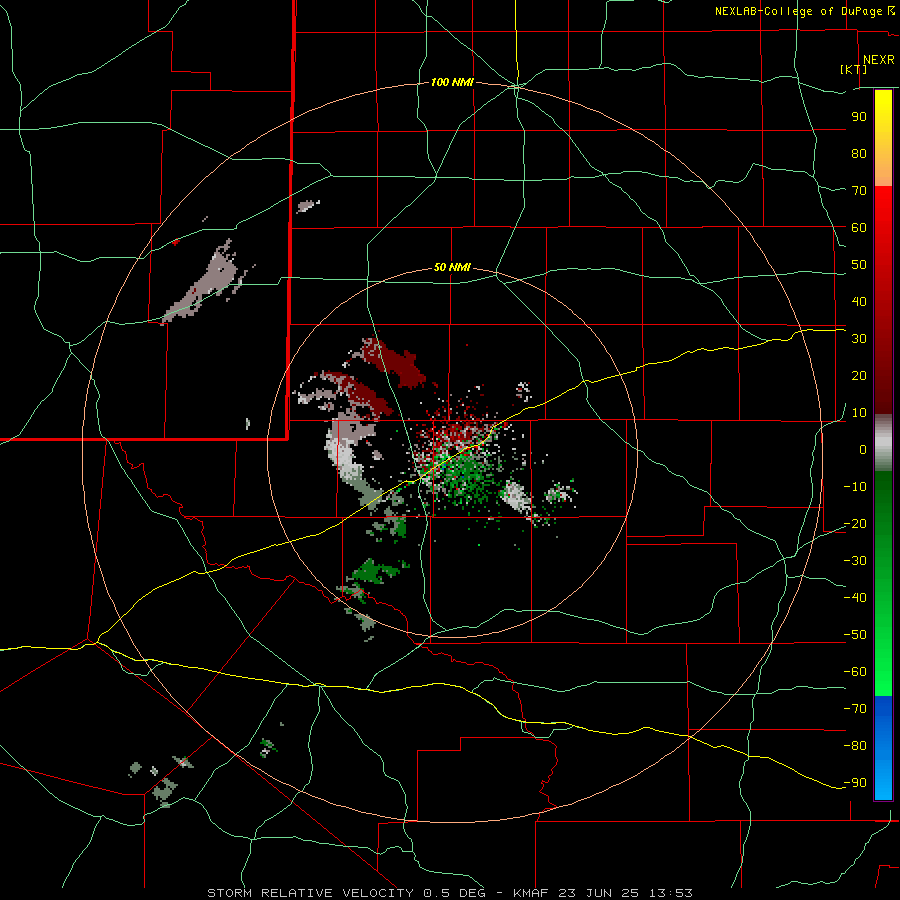
Task: Click the 30 value on the velocity scale
Action: pyautogui.click(x=859, y=339)
